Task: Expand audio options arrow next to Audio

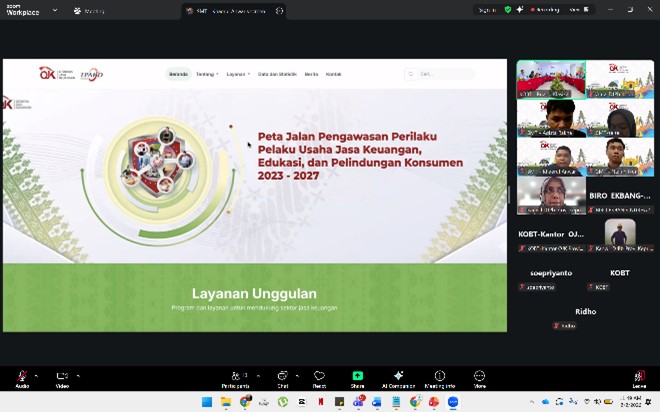Action: pyautogui.click(x=38, y=376)
